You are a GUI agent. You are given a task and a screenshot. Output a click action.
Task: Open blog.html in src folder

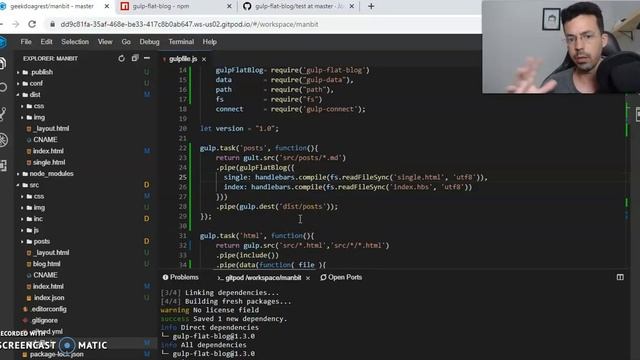click(46, 264)
